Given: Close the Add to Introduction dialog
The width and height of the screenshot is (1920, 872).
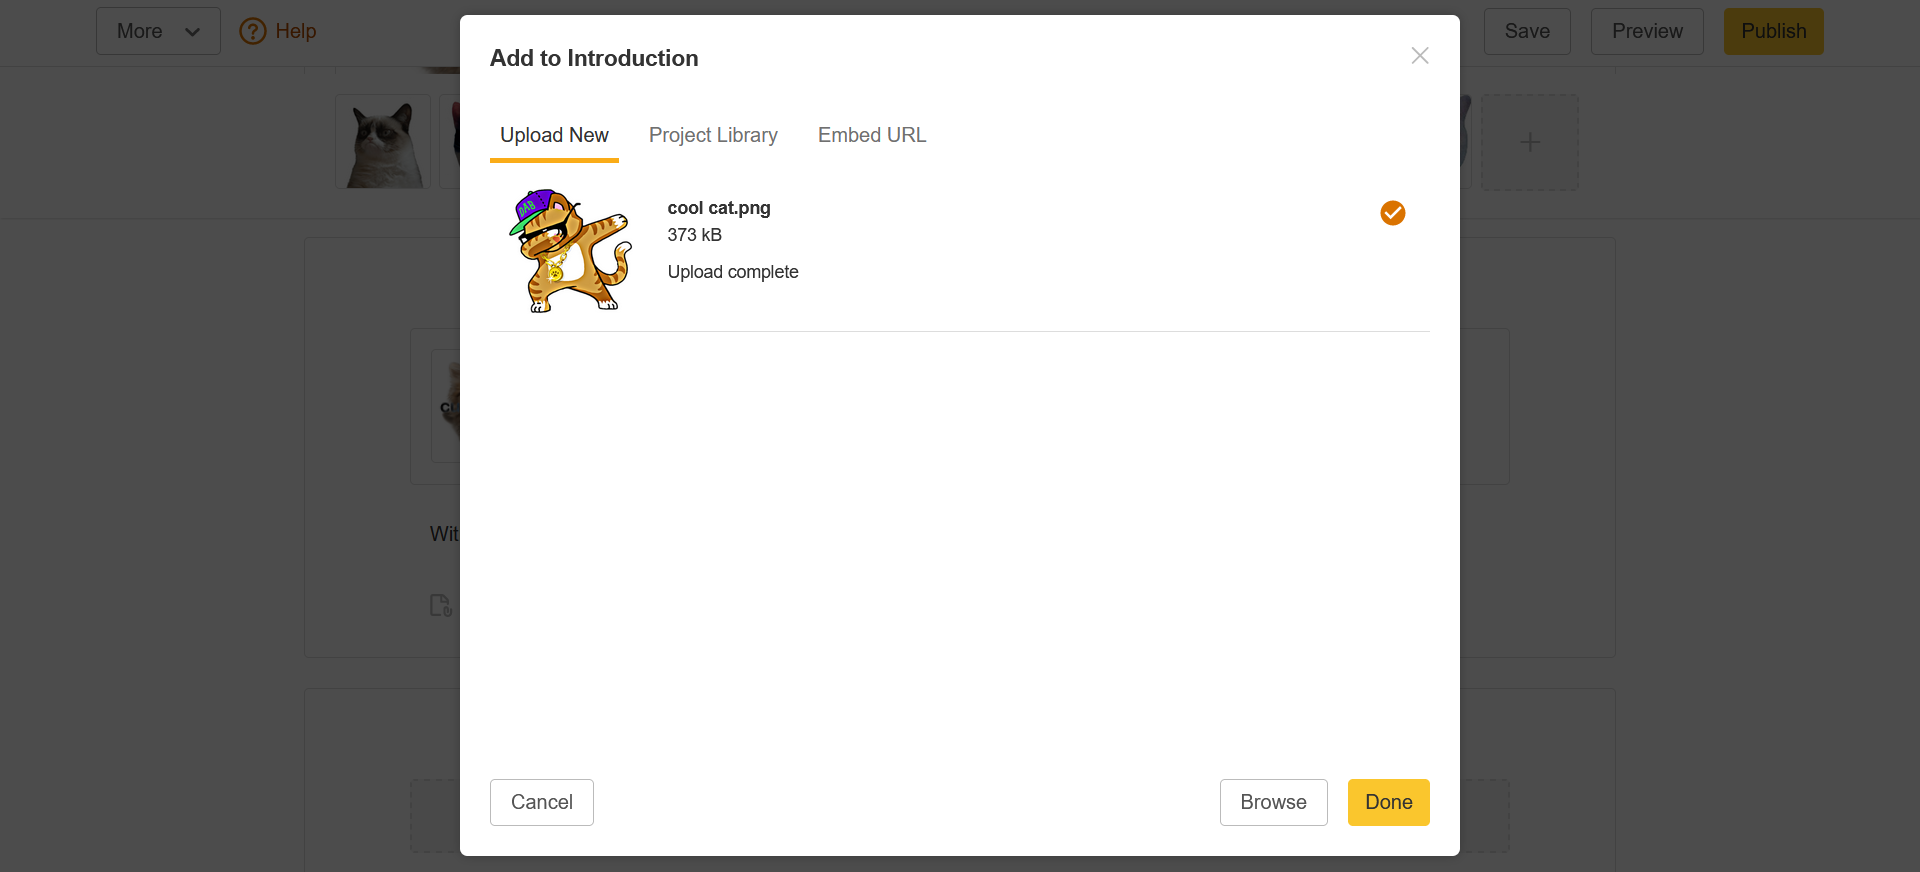Looking at the screenshot, I should point(1419,56).
